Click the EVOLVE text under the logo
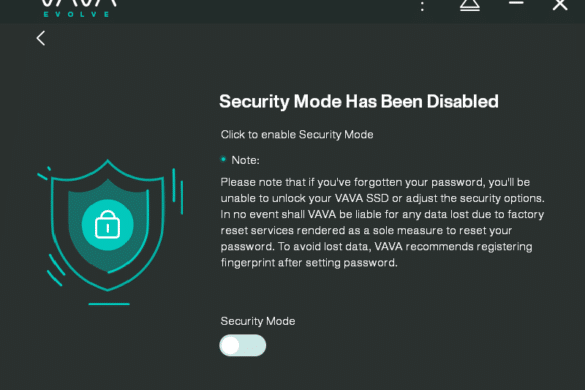The height and width of the screenshot is (390, 585). 76,14
